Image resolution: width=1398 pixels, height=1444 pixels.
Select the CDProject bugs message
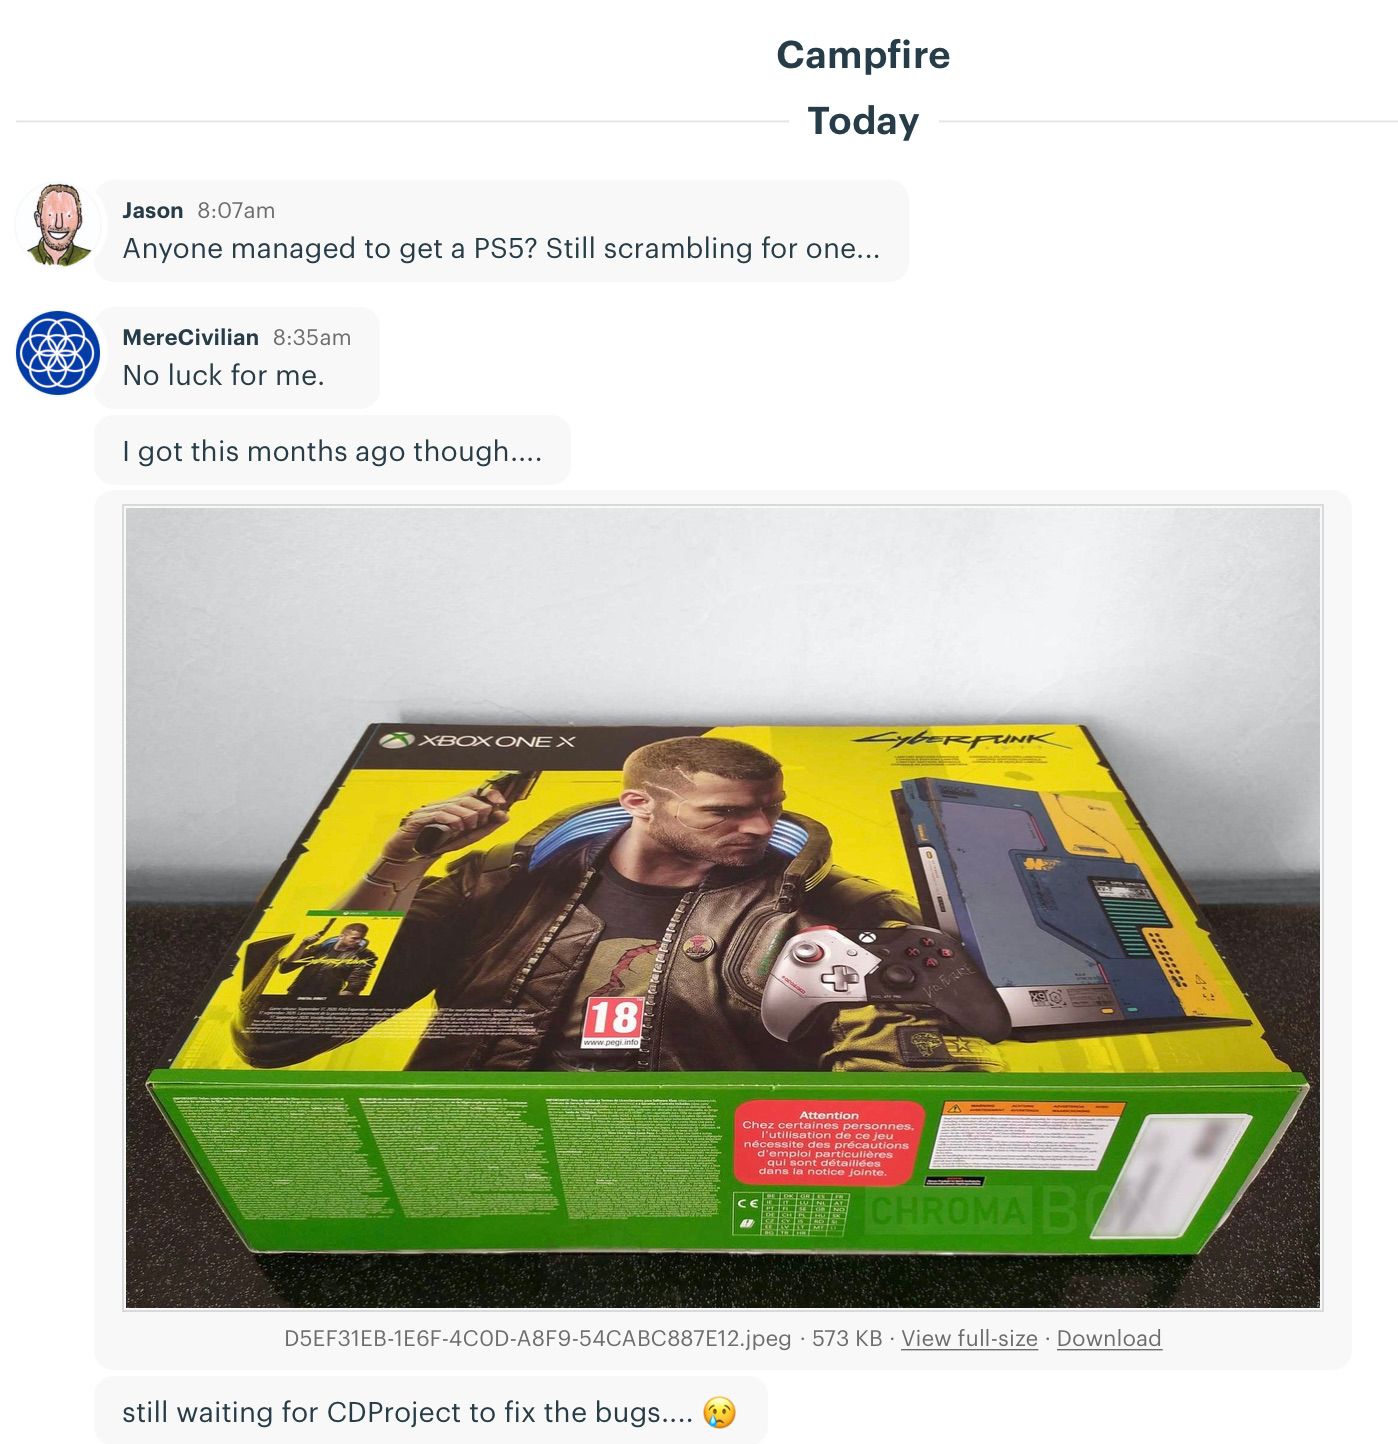point(430,1411)
